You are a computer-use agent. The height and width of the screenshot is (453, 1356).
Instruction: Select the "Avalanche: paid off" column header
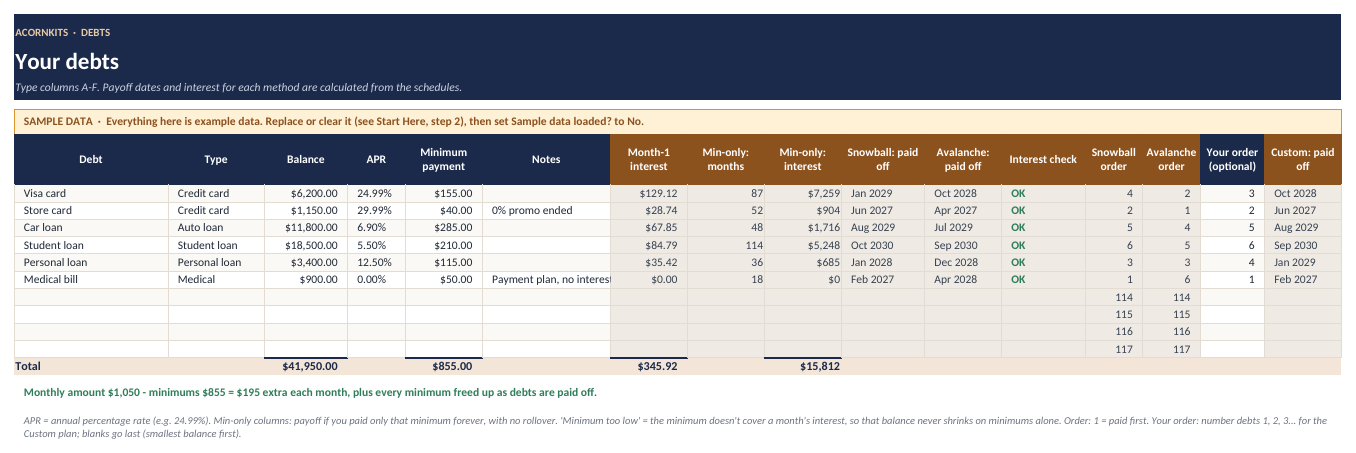pyautogui.click(x=962, y=159)
